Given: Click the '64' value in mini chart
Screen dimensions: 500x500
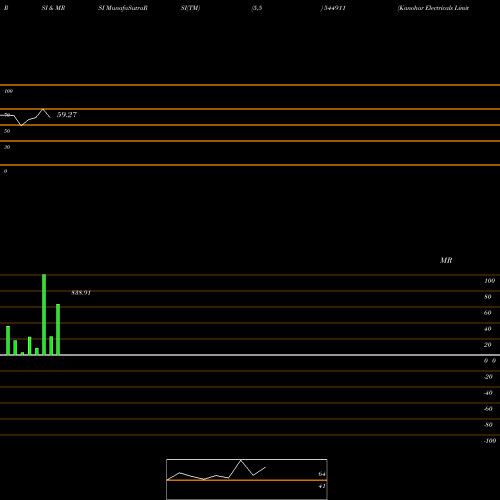Looking at the screenshot, I should [x=322, y=474].
